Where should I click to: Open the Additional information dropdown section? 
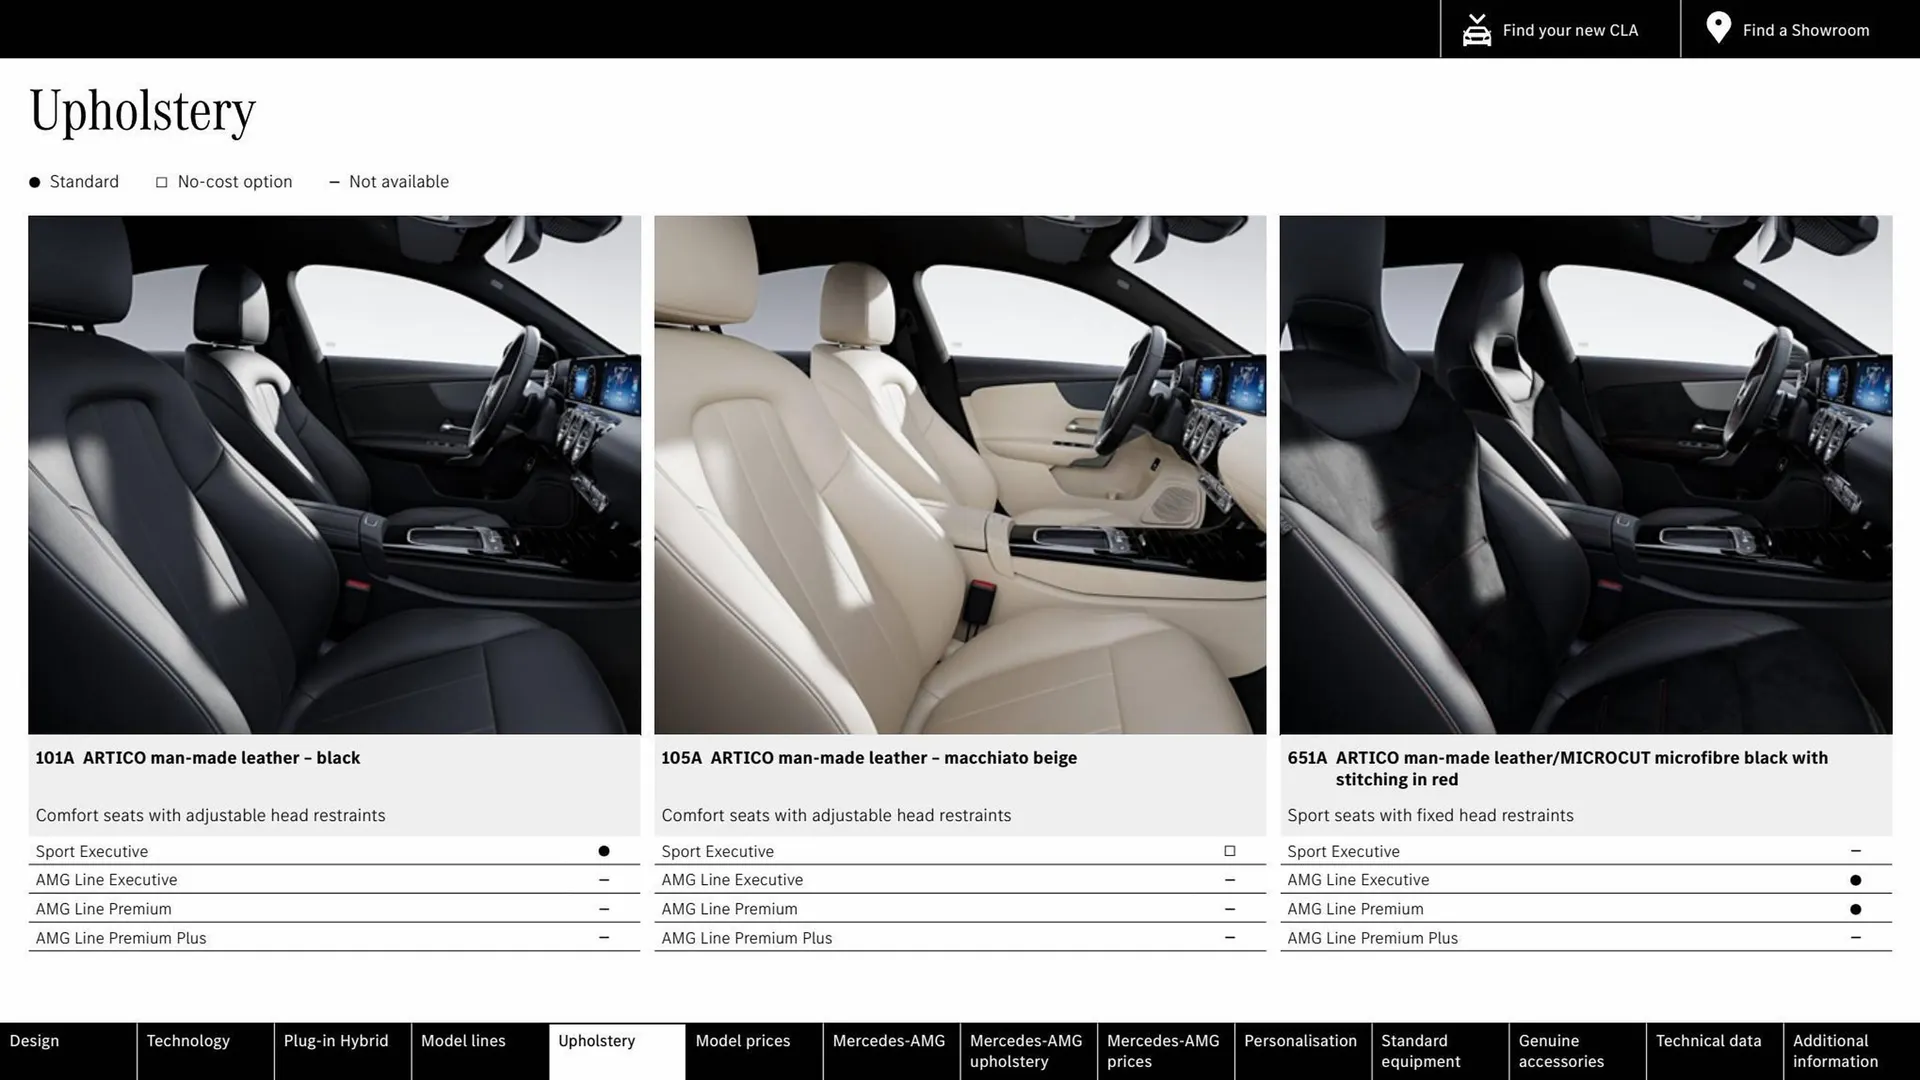(x=1835, y=1050)
